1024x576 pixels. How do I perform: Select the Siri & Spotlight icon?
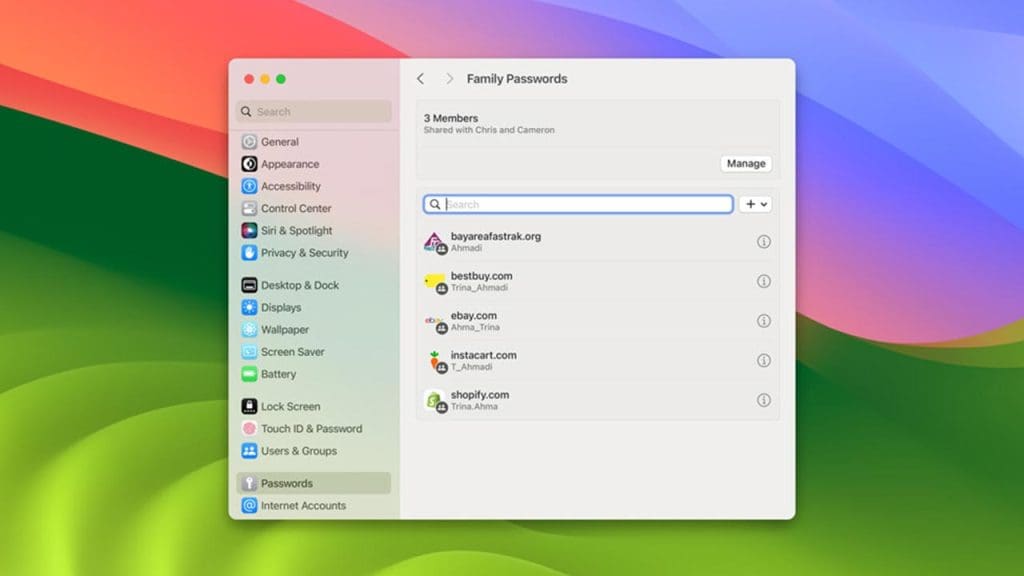(248, 230)
